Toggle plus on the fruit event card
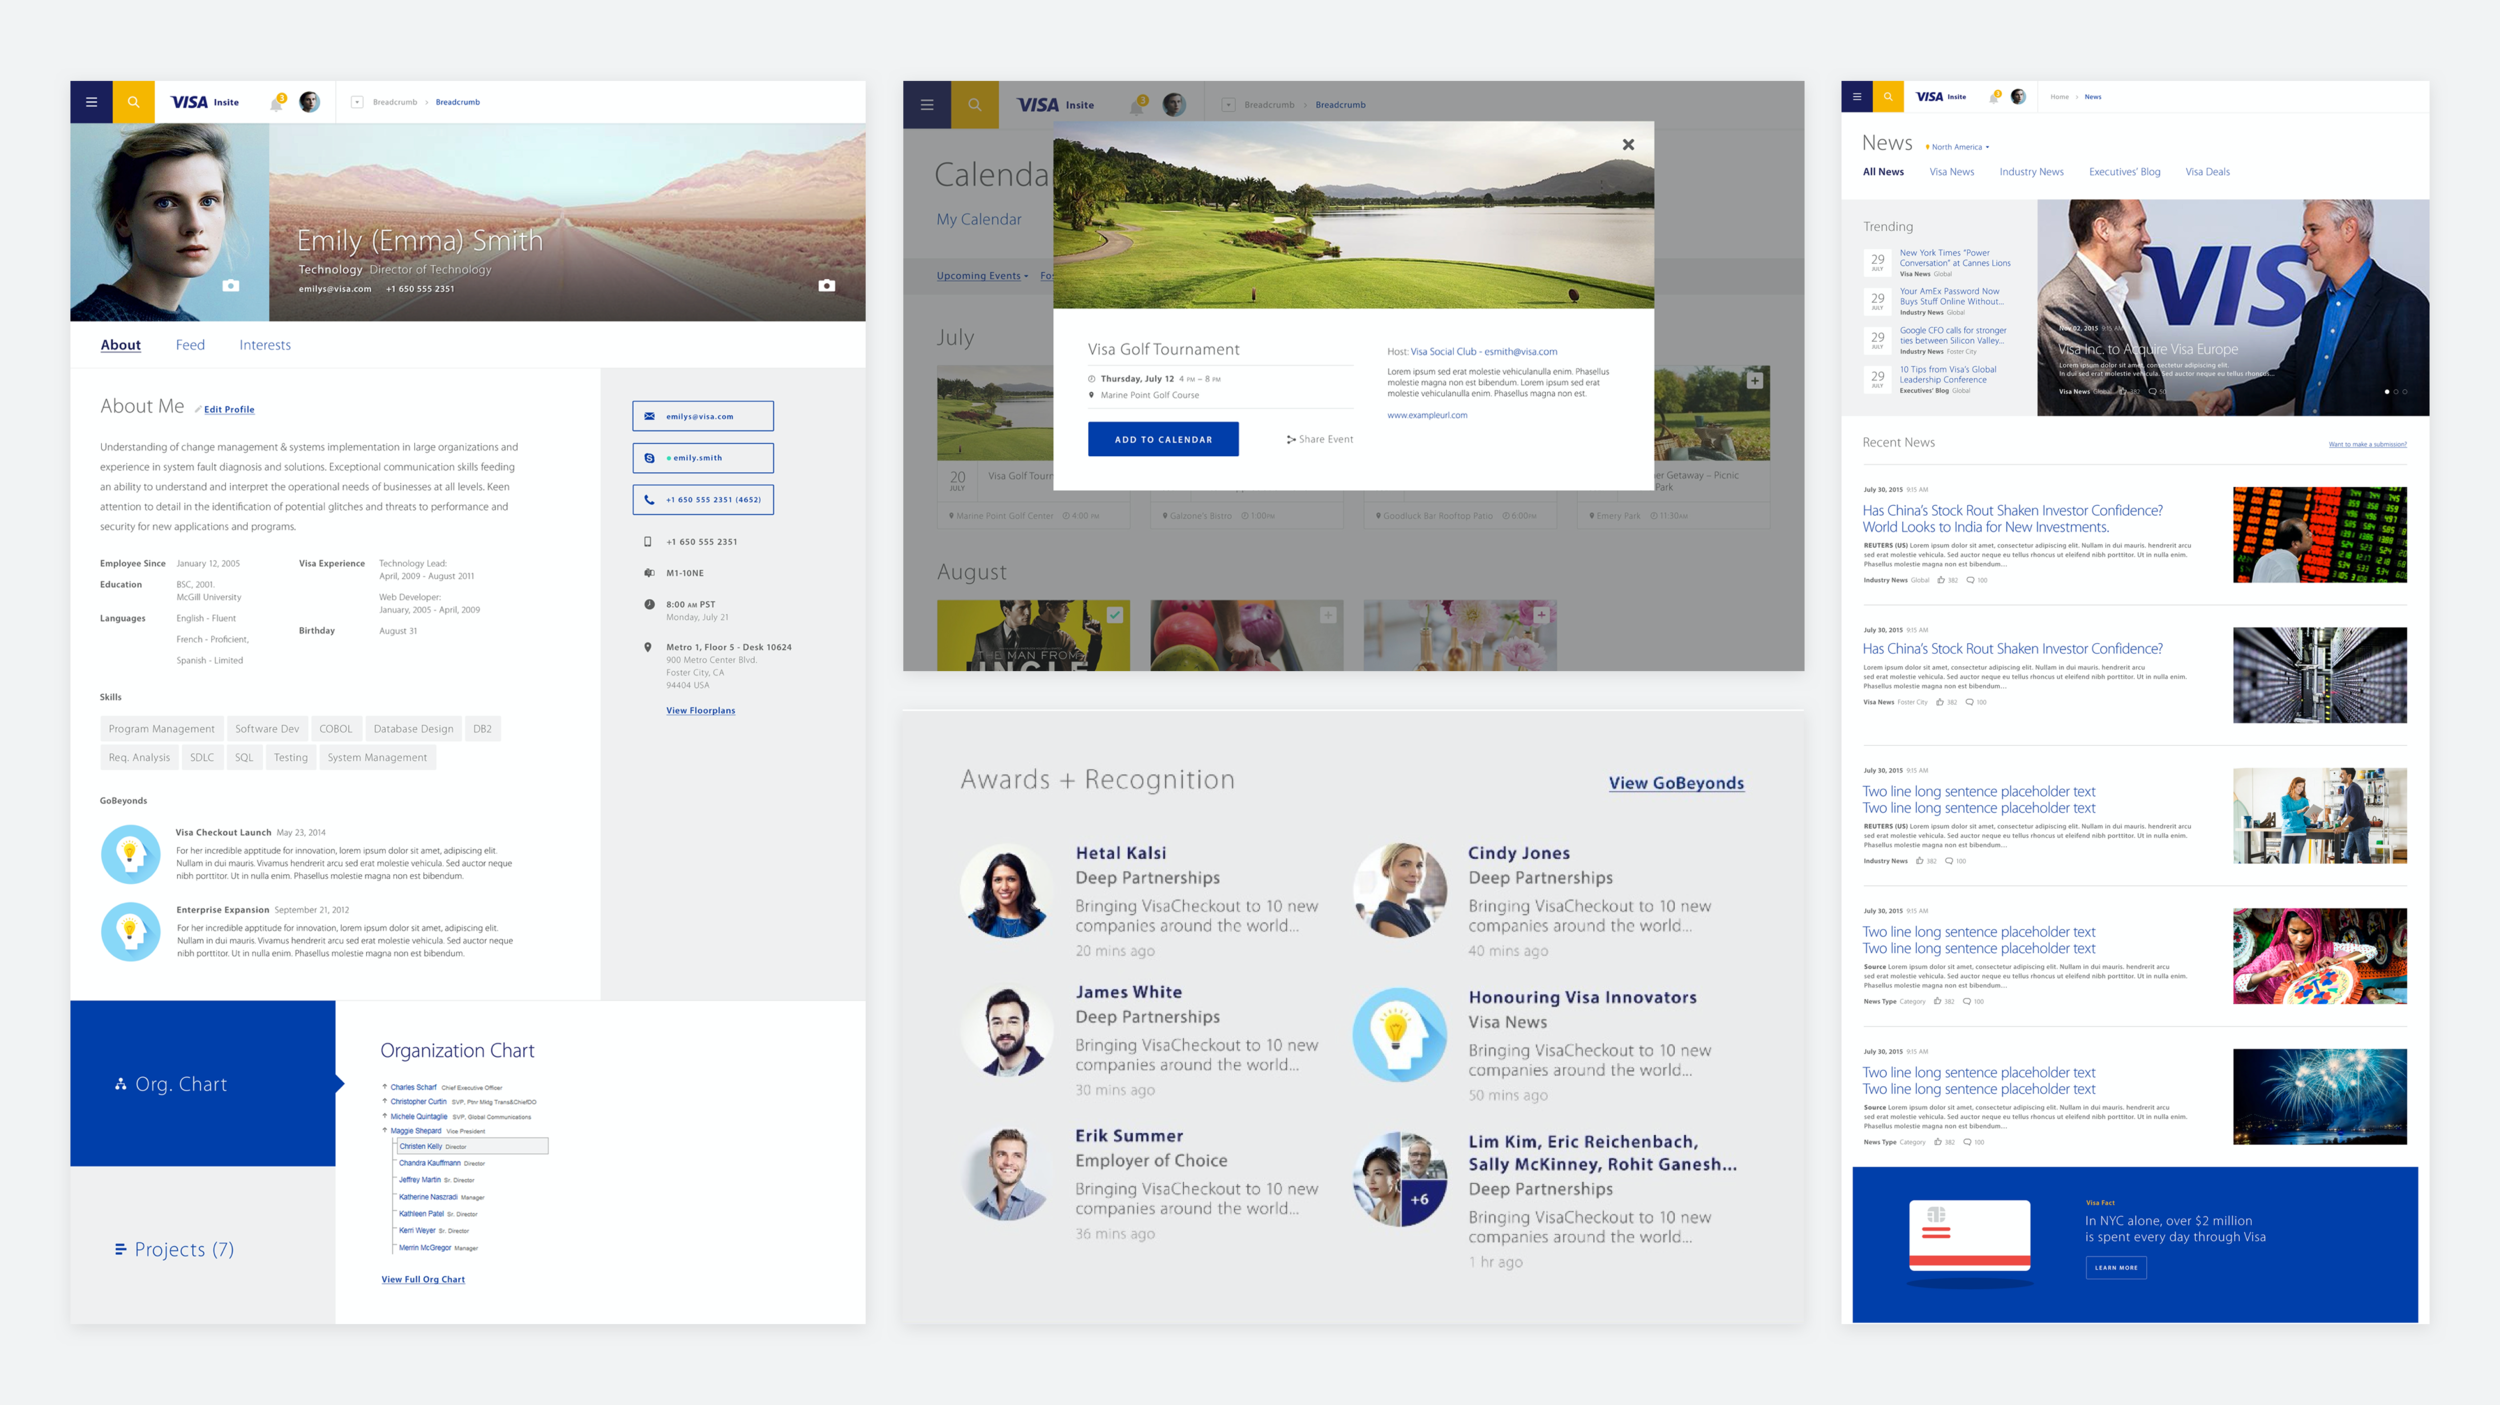Image resolution: width=2500 pixels, height=1405 pixels. pos(1328,615)
